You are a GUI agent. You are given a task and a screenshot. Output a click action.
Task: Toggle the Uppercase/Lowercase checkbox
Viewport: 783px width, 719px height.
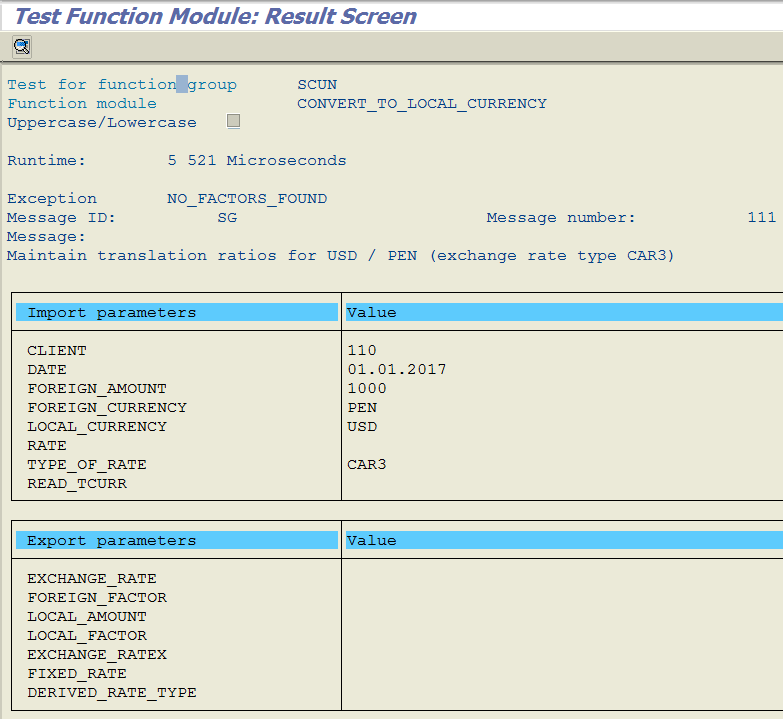pos(234,122)
